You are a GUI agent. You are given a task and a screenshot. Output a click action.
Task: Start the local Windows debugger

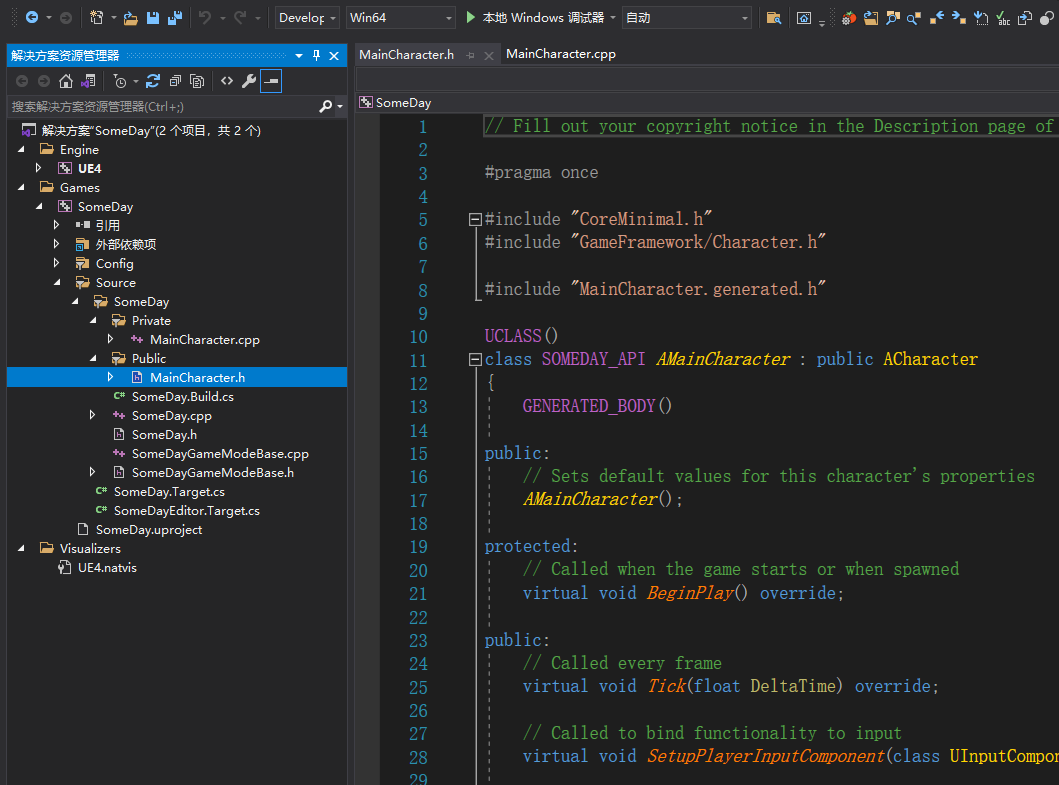535,18
